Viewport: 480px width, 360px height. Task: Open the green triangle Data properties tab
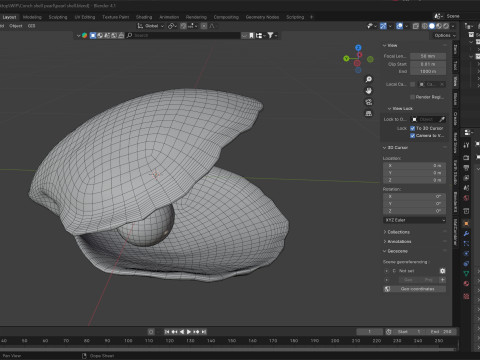pos(466,273)
